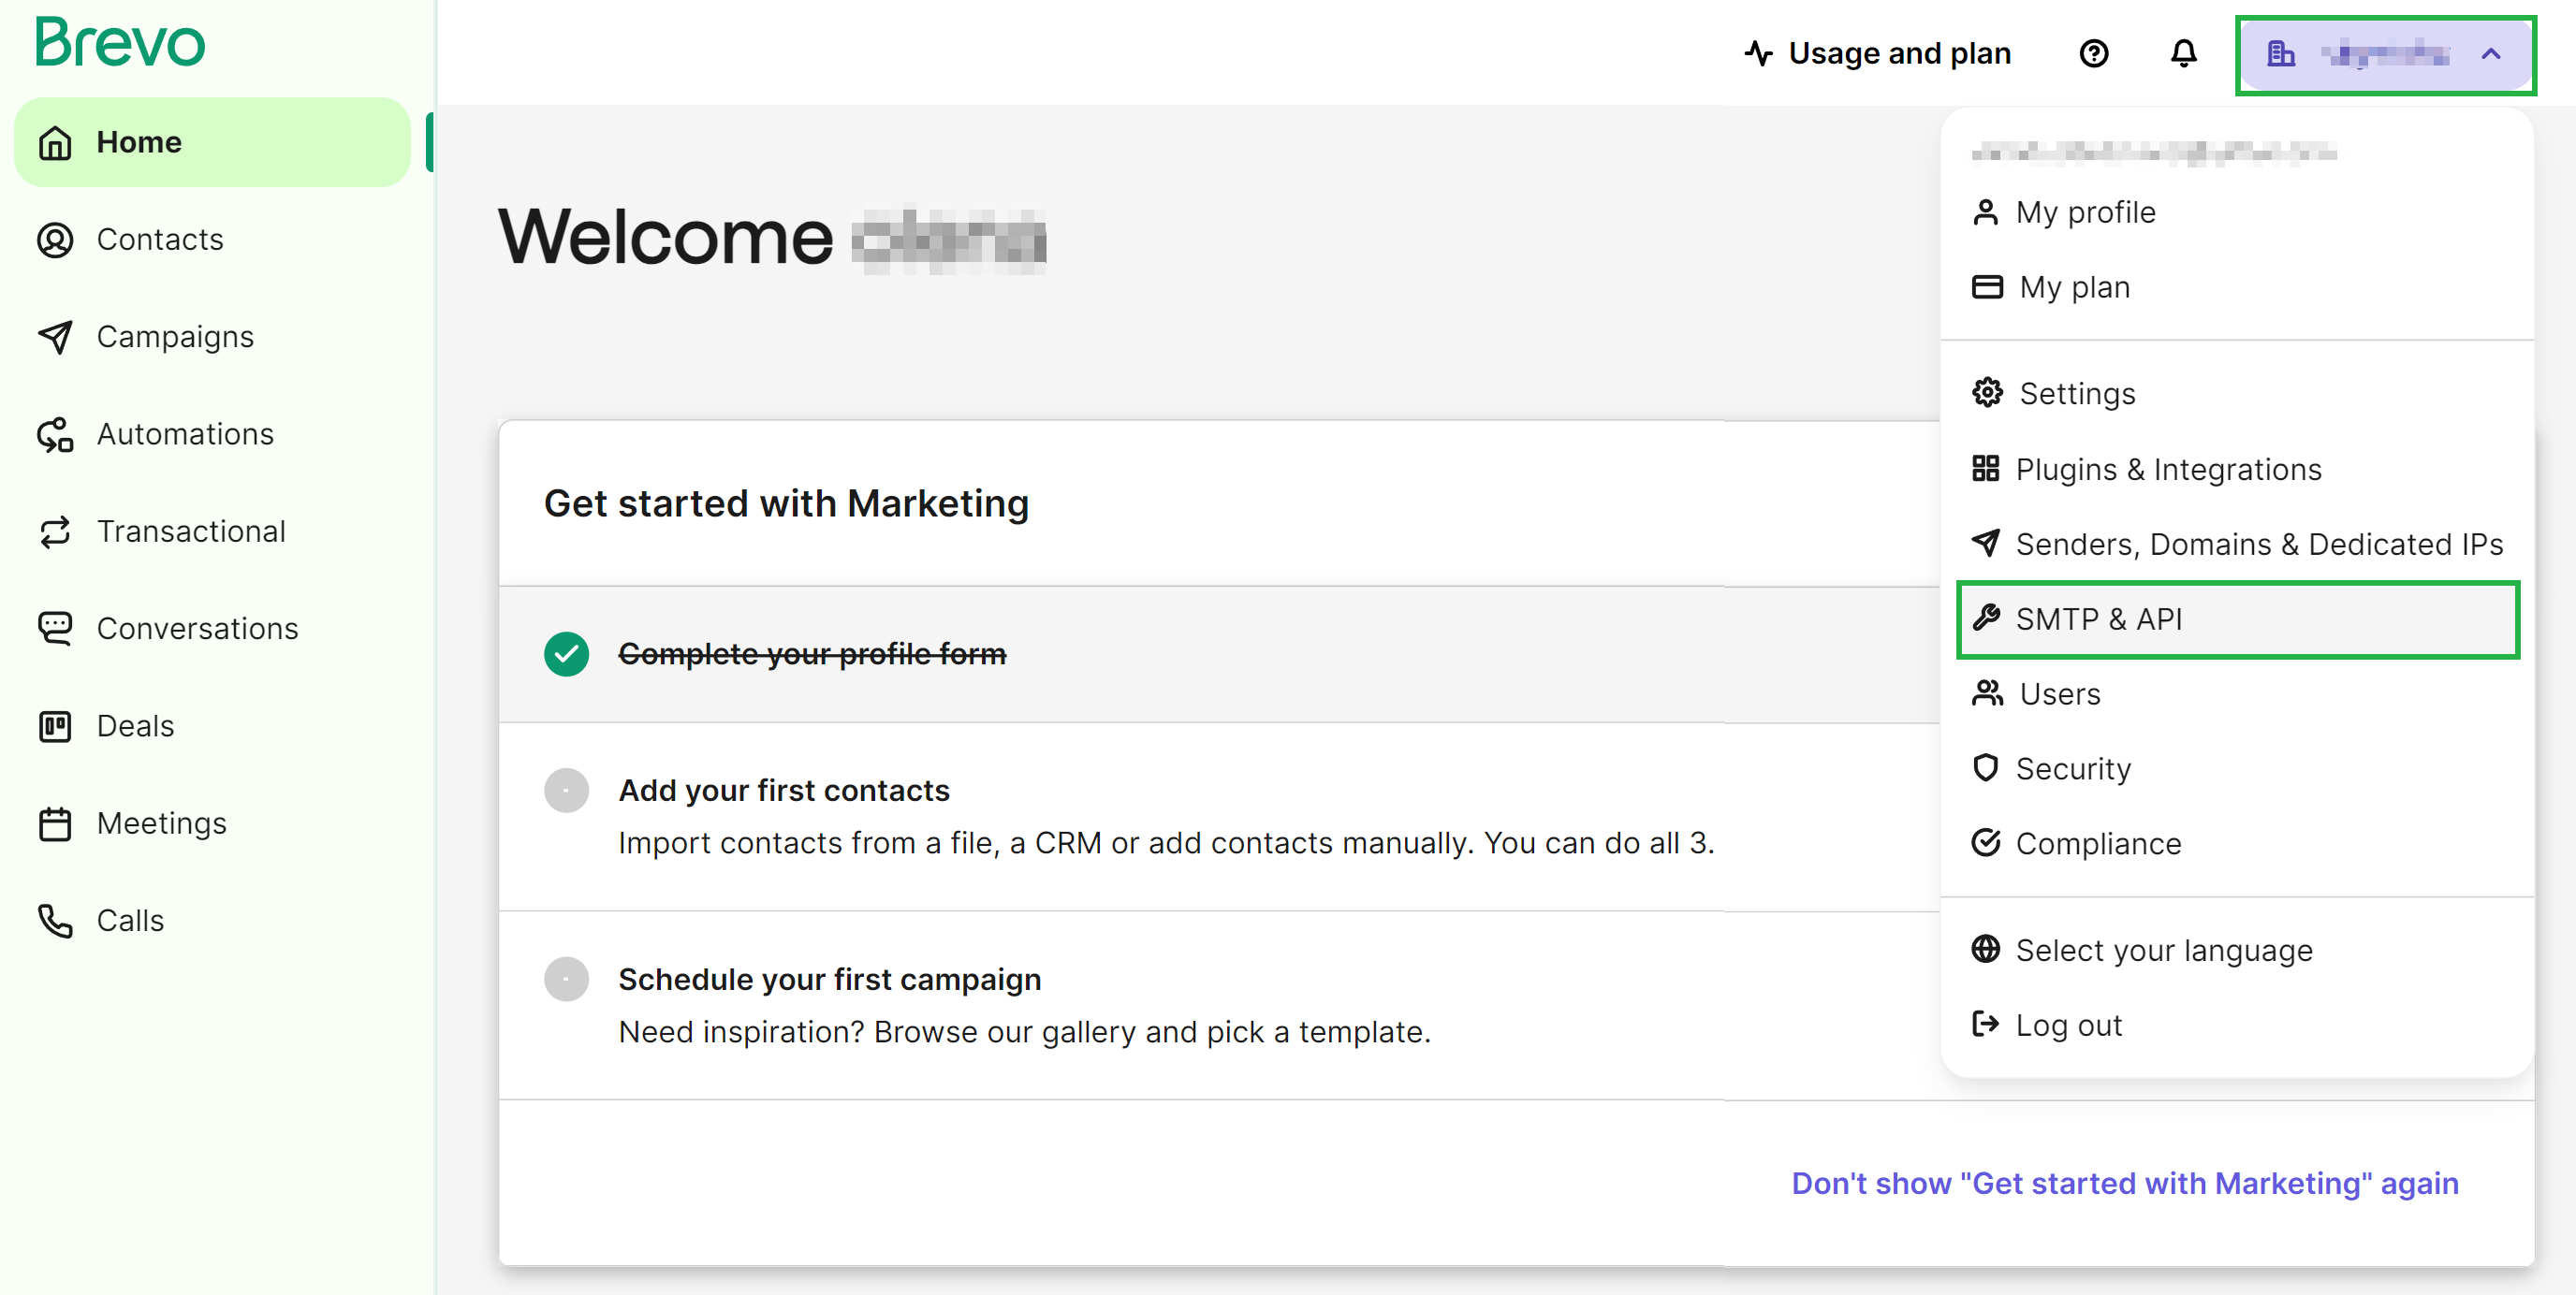Click the Meetings calendar icon
2576x1295 pixels.
point(55,823)
